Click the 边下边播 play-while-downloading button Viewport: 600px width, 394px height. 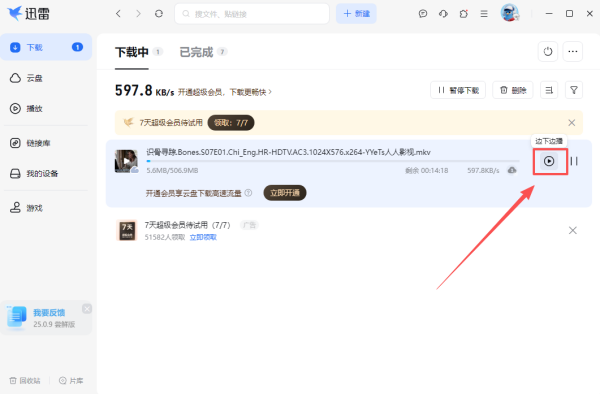click(549, 161)
